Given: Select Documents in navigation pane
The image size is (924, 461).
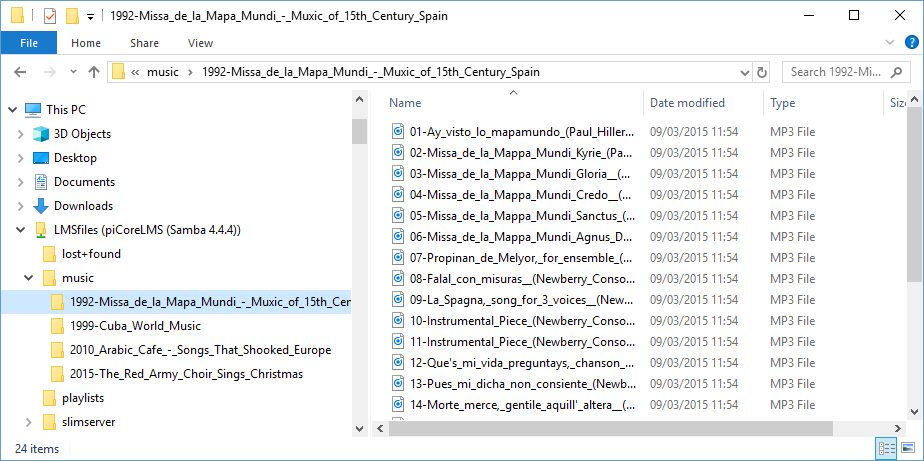Looking at the screenshot, I should click(84, 182).
